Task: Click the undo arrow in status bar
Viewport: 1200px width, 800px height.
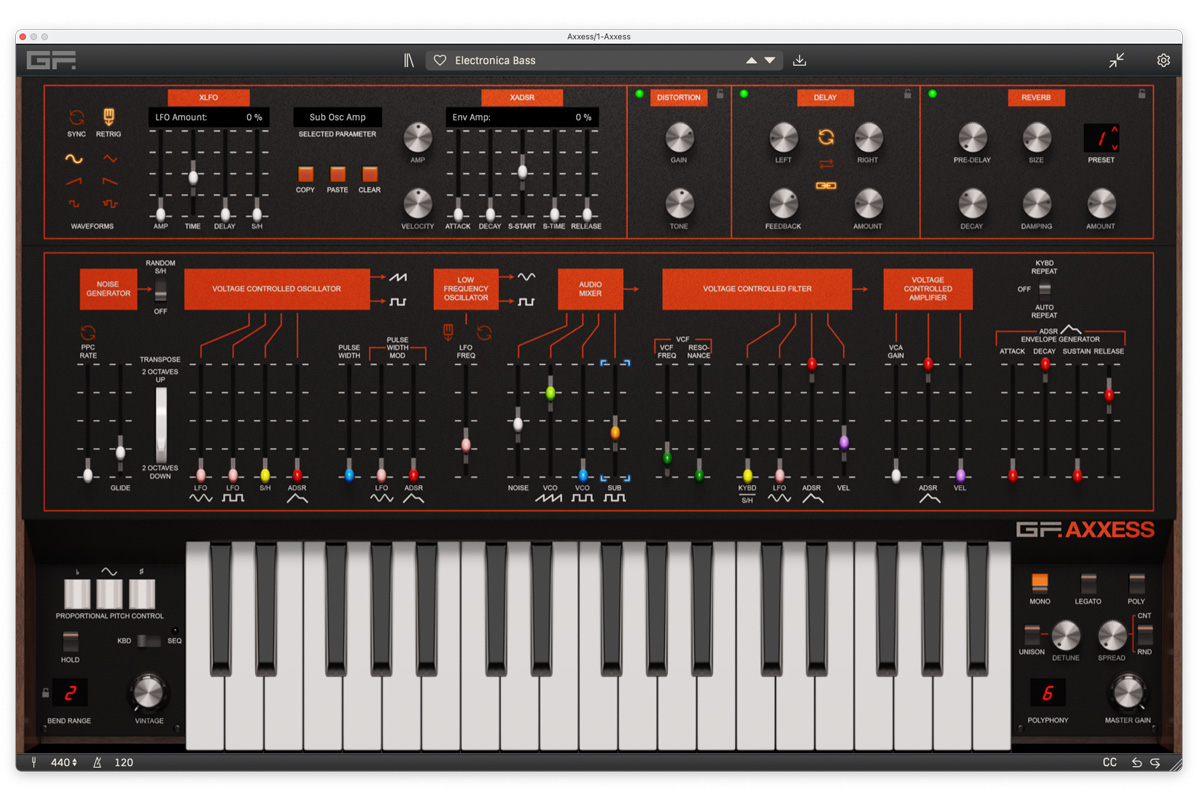Action: [1136, 762]
